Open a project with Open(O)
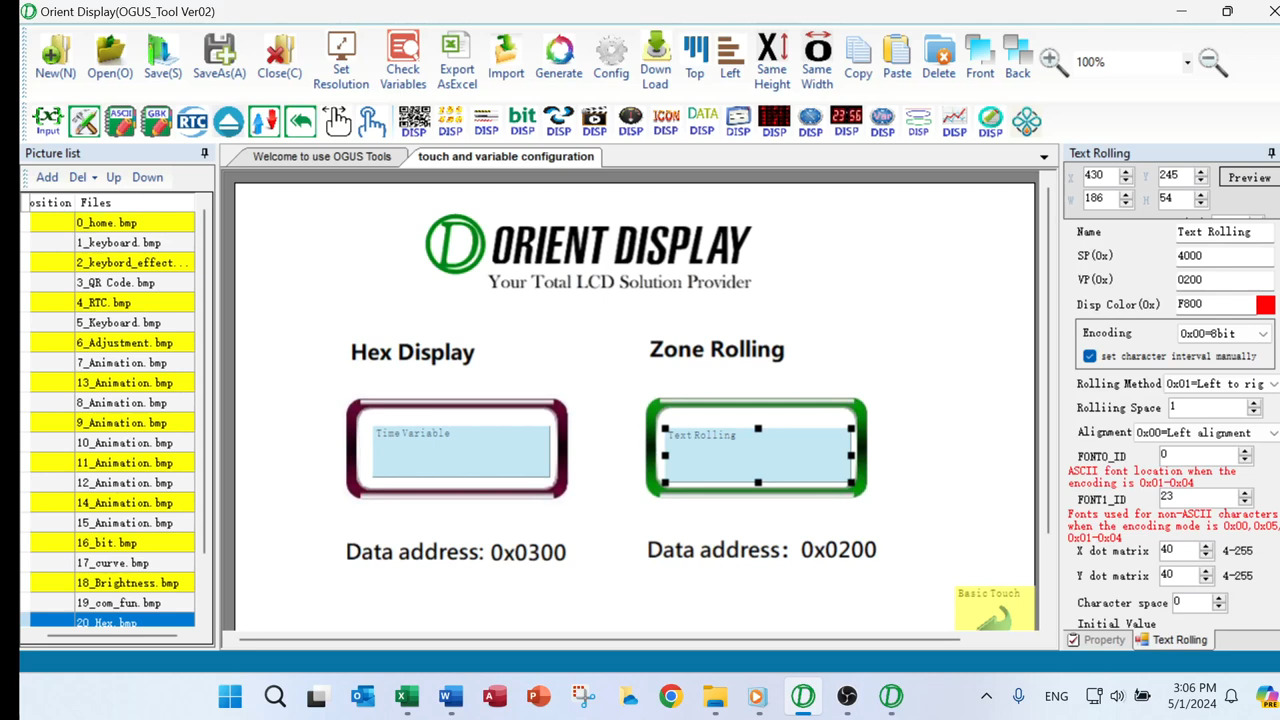This screenshot has width=1280, height=720. coord(110,57)
